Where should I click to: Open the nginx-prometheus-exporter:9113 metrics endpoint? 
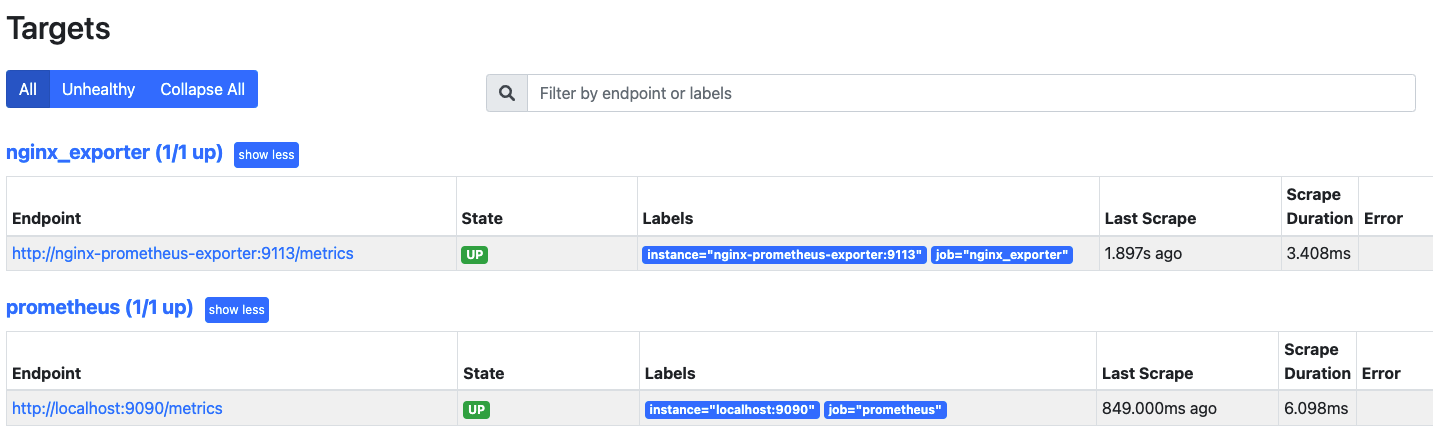[x=183, y=254]
